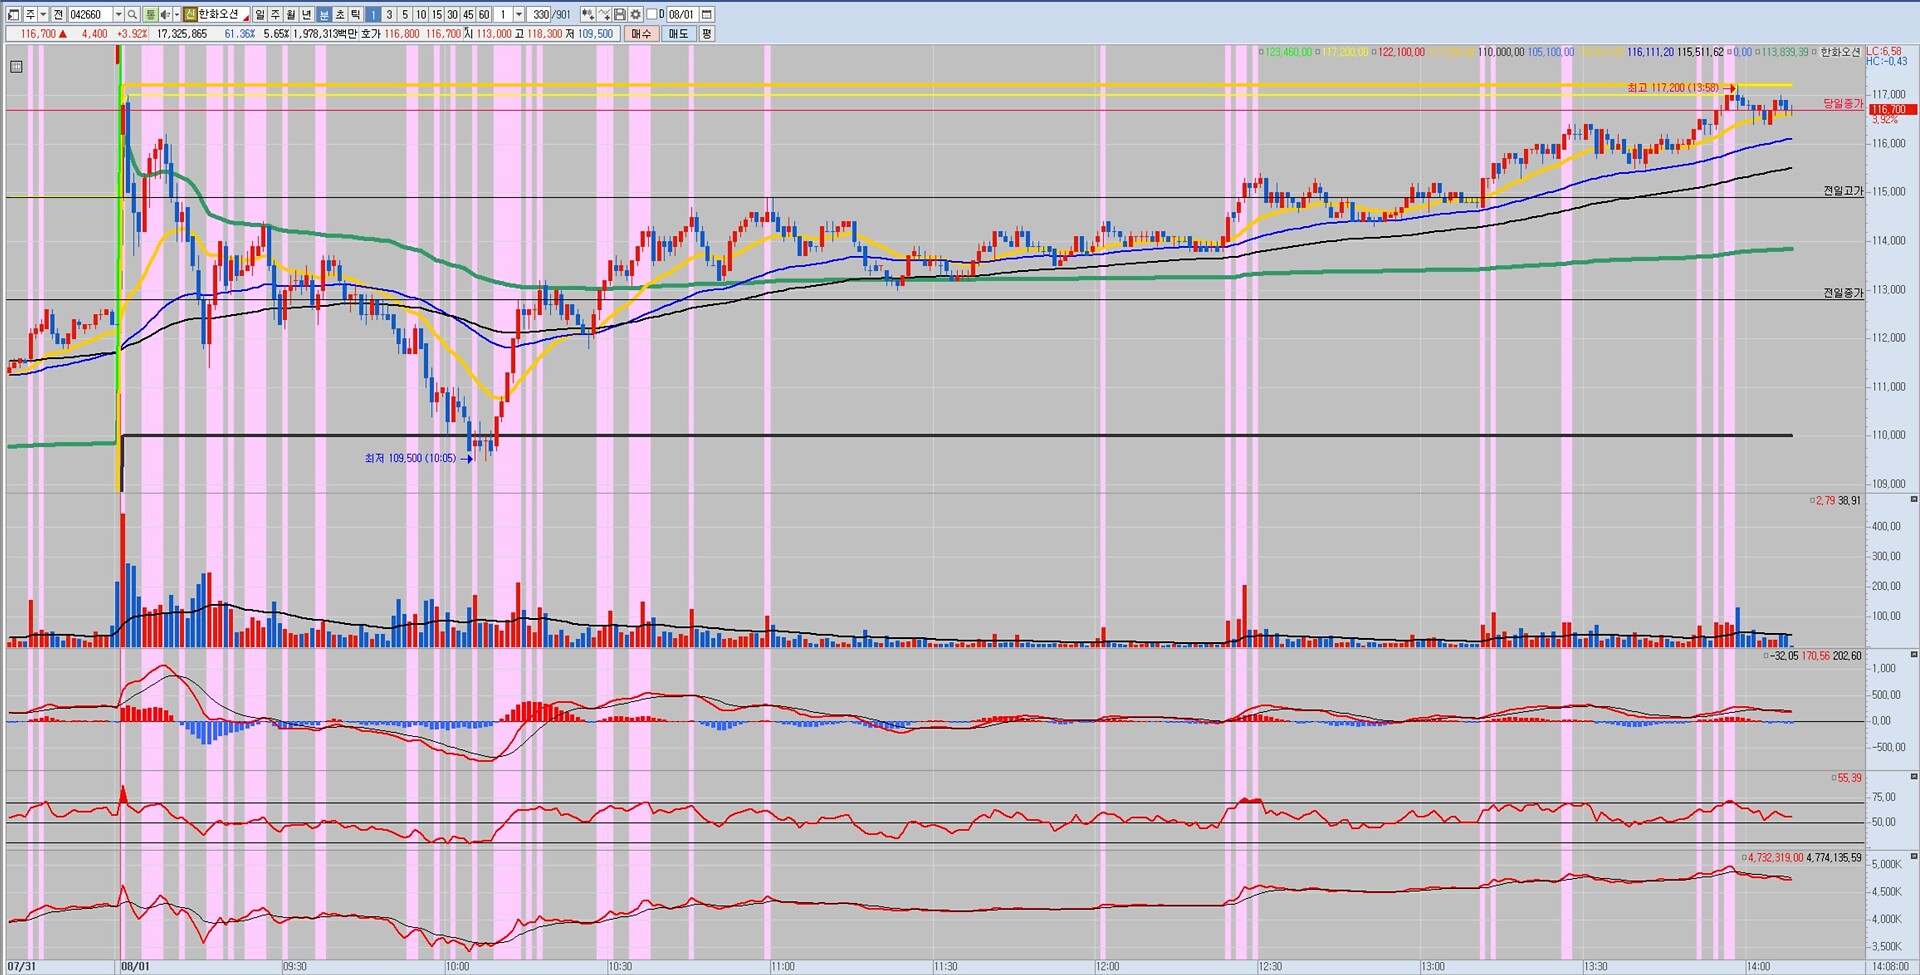1920x975 pixels.
Task: Expand the stock code 042660 dropdown
Action: point(118,15)
